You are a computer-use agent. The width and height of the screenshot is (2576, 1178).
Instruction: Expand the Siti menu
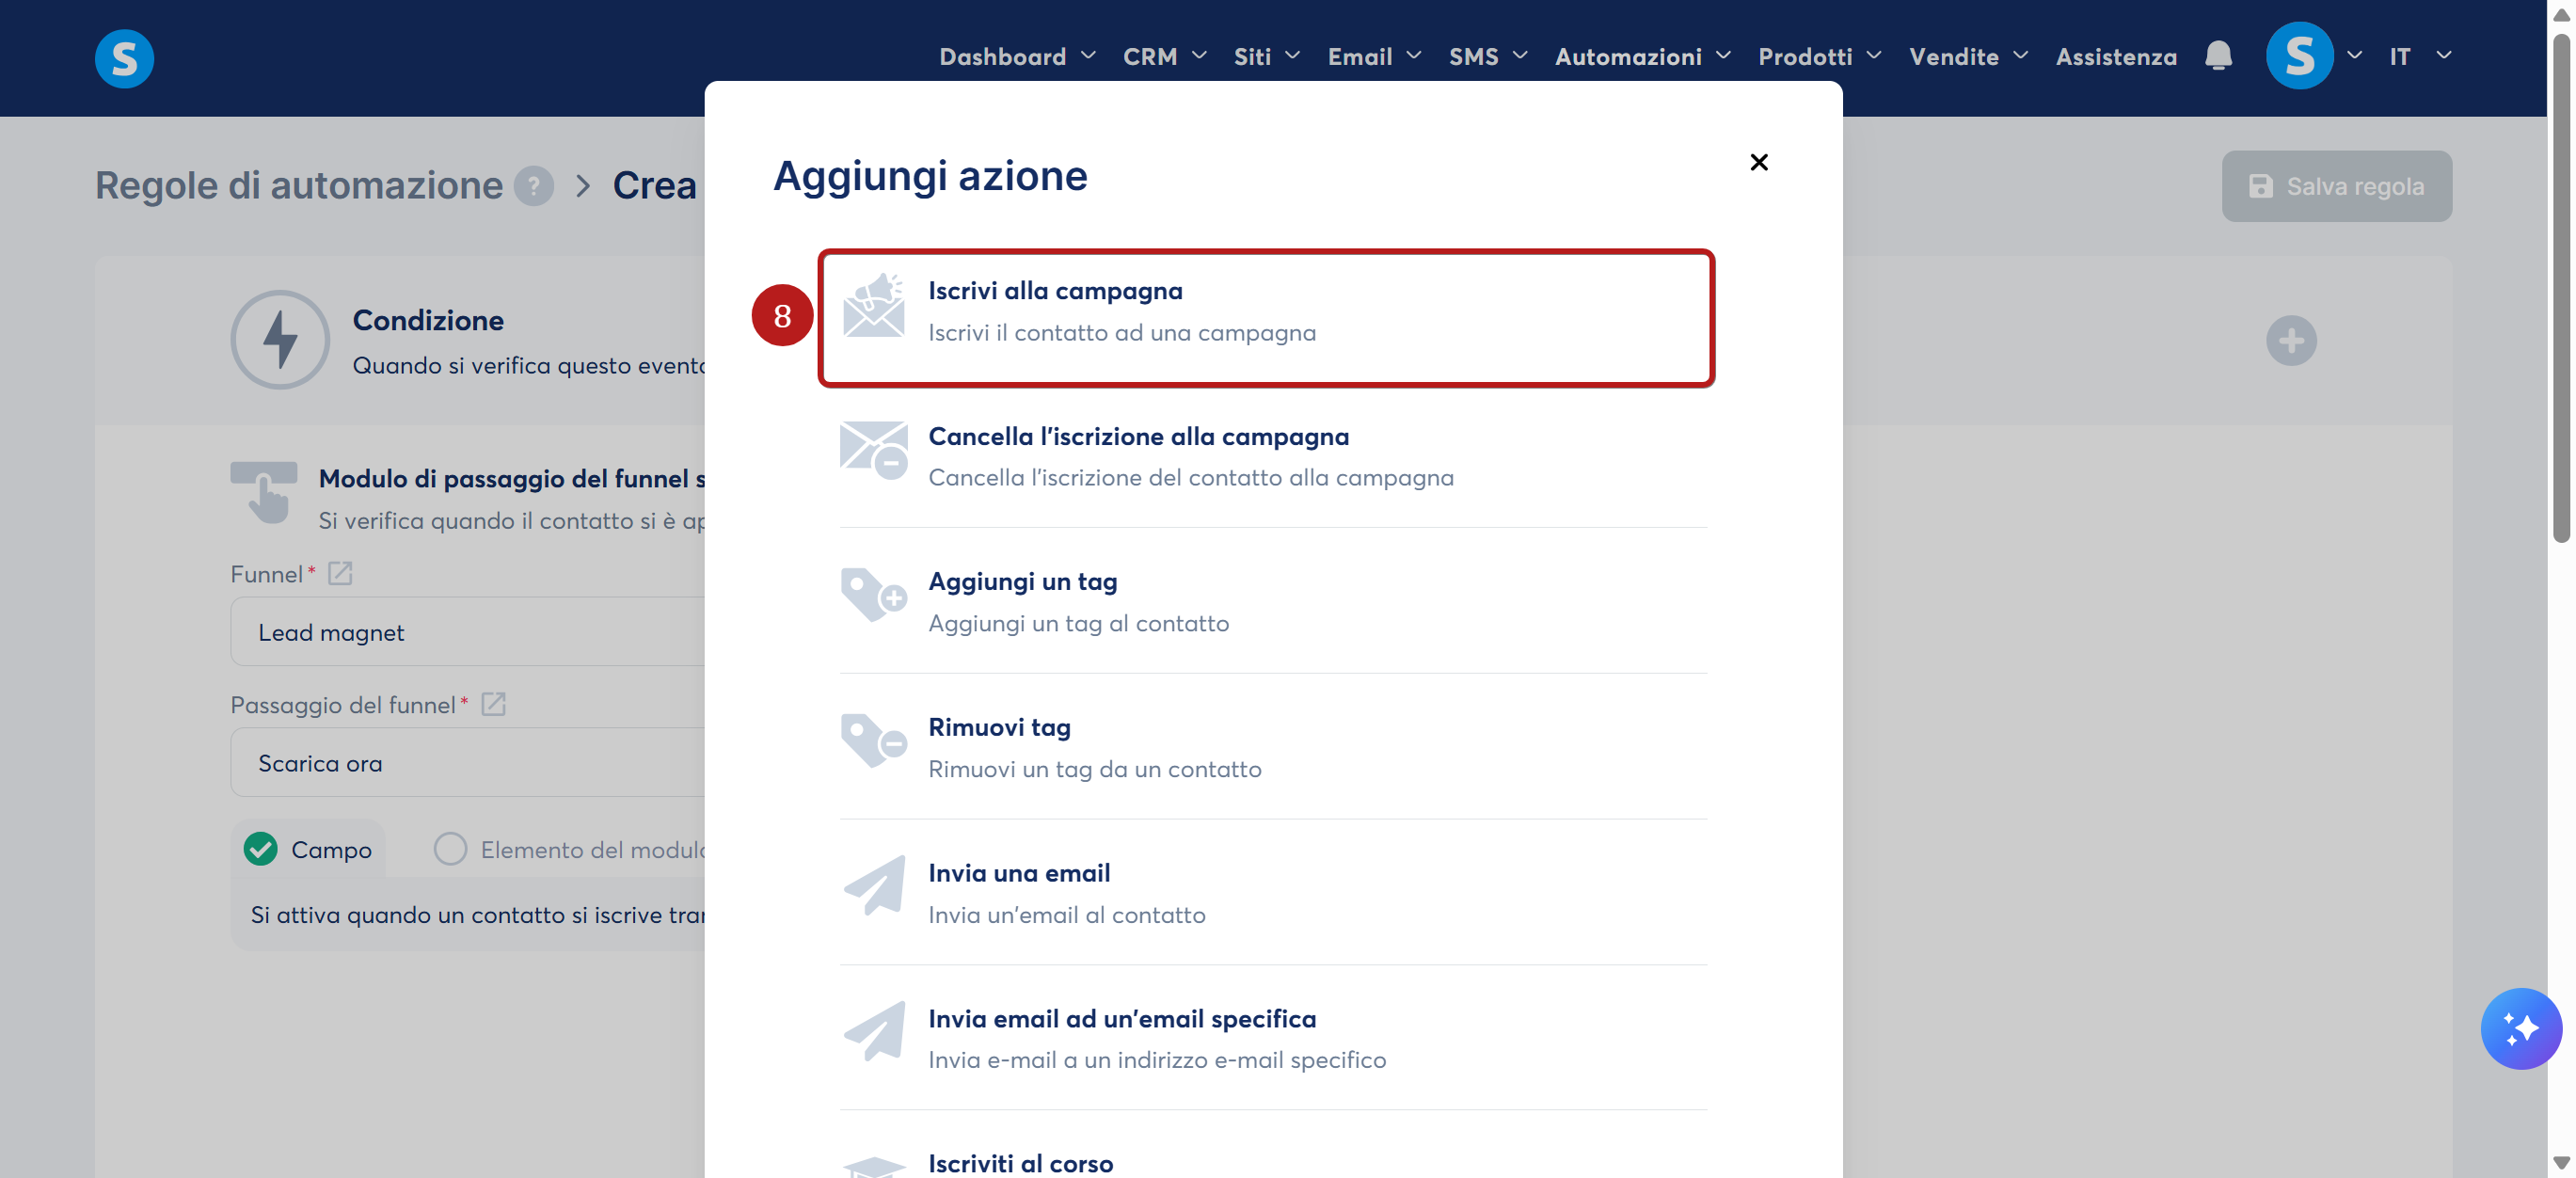pos(1266,56)
